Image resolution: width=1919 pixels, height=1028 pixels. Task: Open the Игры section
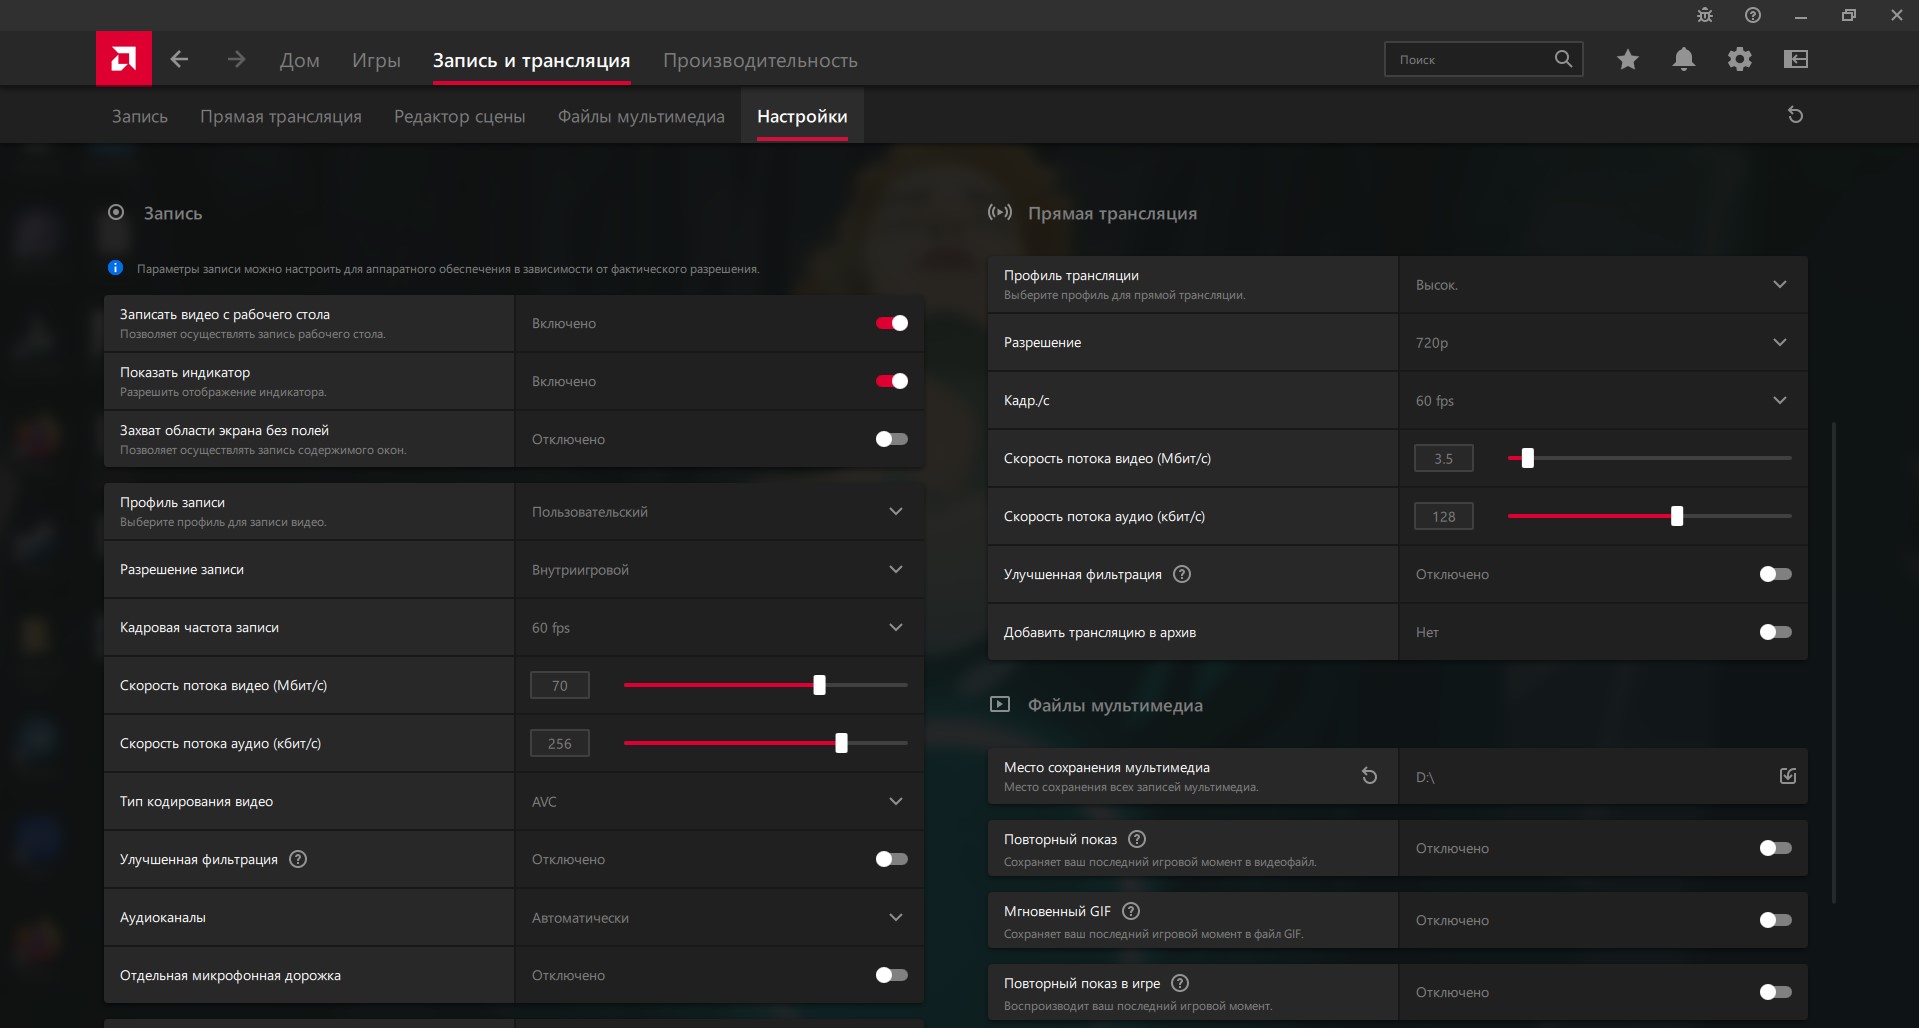376,60
